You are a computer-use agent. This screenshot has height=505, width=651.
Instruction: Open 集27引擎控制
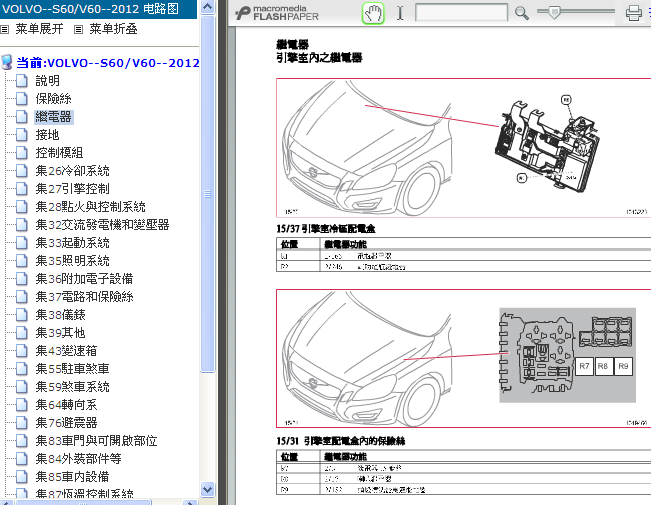(x=72, y=189)
